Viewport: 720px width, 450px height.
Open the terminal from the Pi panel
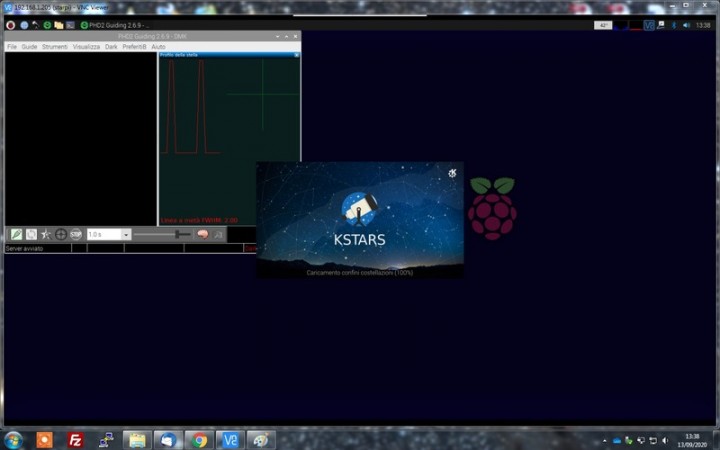(x=70, y=24)
